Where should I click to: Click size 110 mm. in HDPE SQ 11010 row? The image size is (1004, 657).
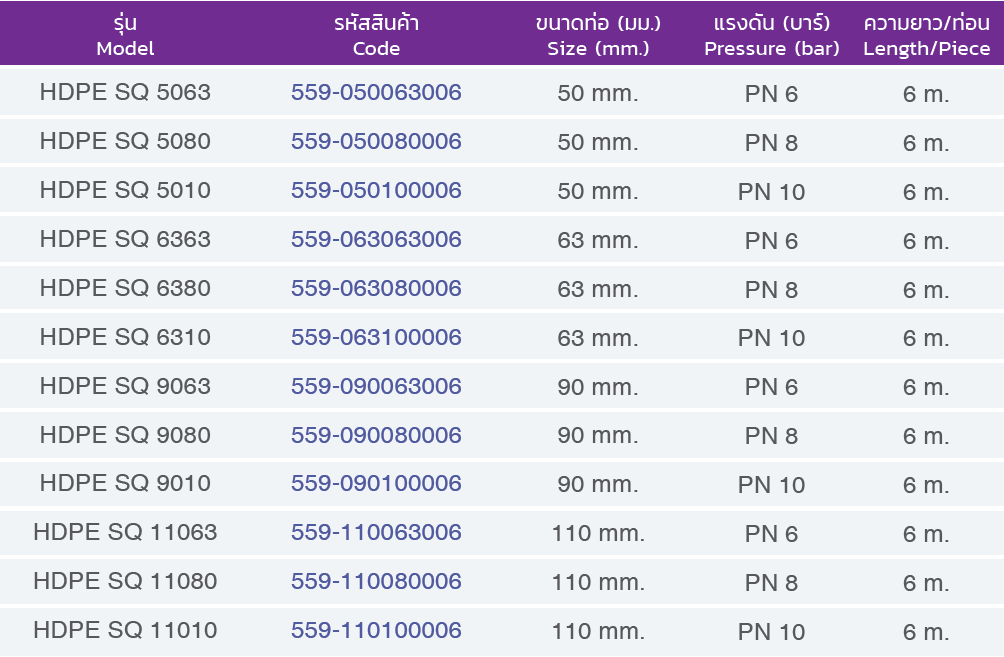click(x=598, y=631)
